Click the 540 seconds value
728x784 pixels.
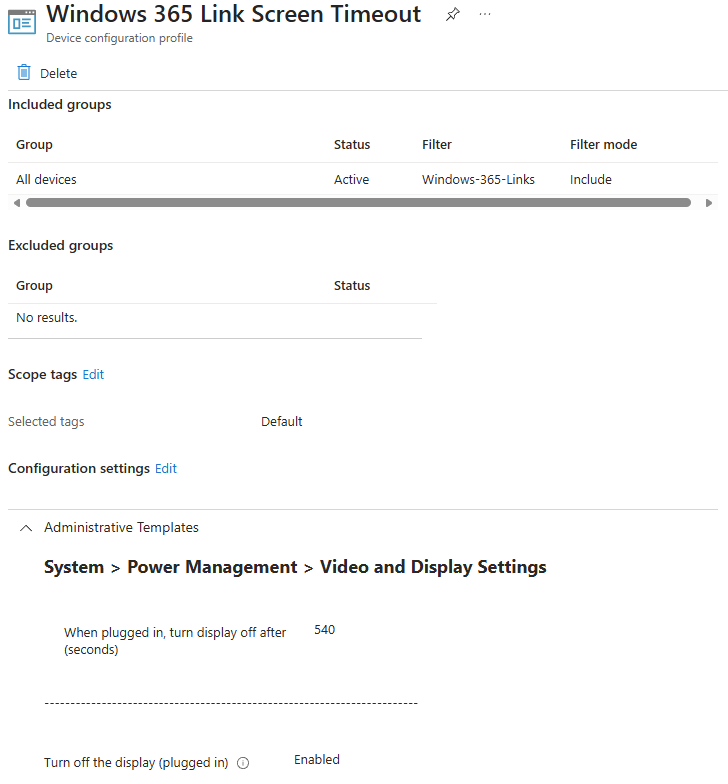click(x=324, y=630)
